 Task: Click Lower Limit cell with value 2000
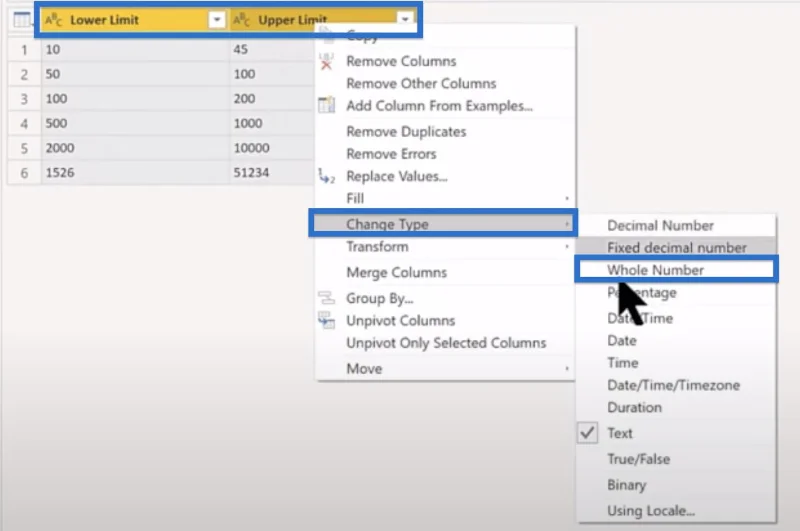coord(135,148)
